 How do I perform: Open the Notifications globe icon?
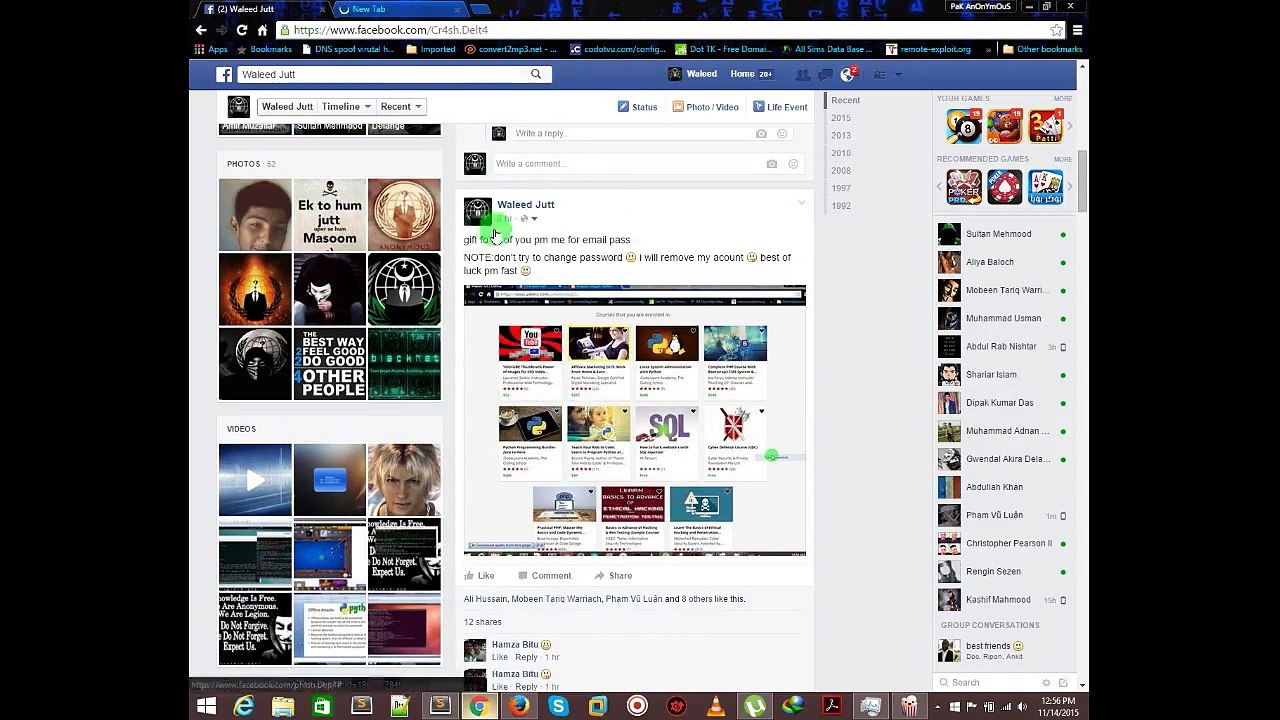tap(848, 74)
